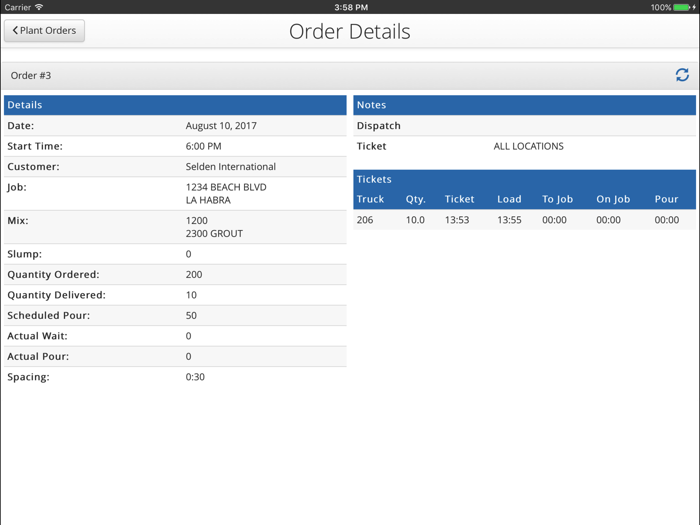Select mix description 2300 GROUT
Screen dimensions: 700x525
pyautogui.click(x=214, y=233)
